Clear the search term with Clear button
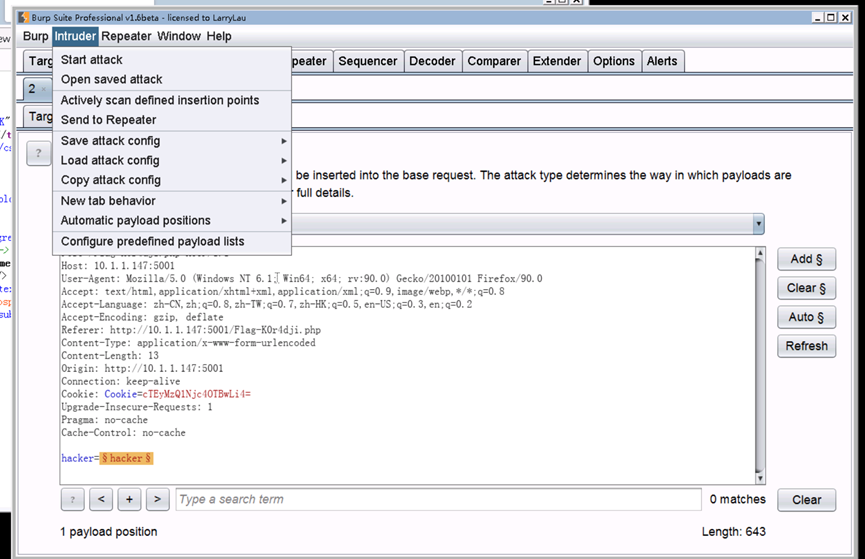Image resolution: width=865 pixels, height=559 pixels. [x=807, y=500]
